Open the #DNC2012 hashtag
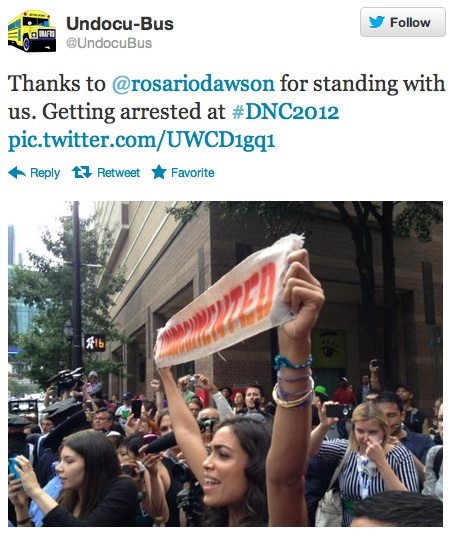Image resolution: width=469 pixels, height=538 pixels. (285, 112)
